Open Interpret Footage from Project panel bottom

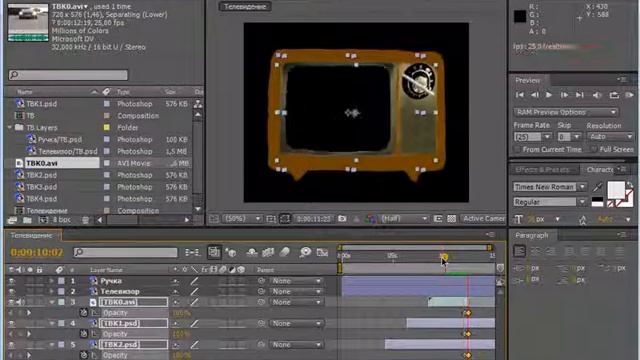coord(12,220)
